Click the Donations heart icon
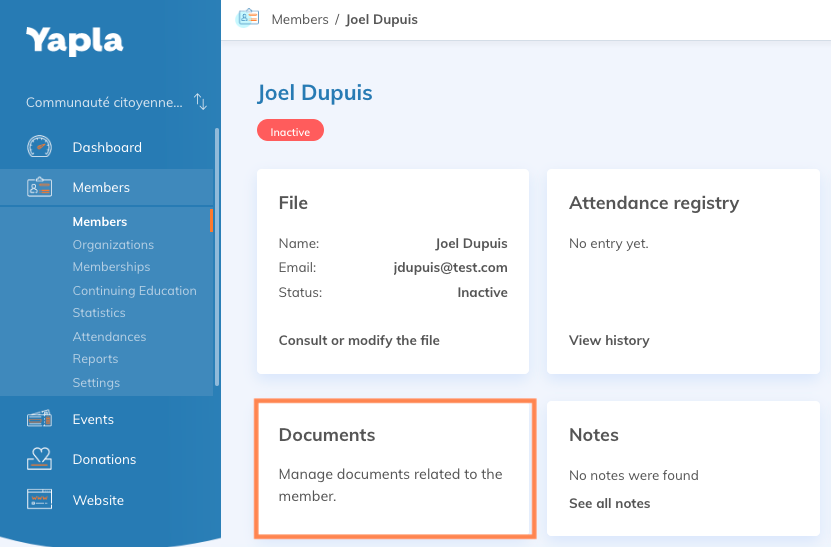 (x=39, y=459)
